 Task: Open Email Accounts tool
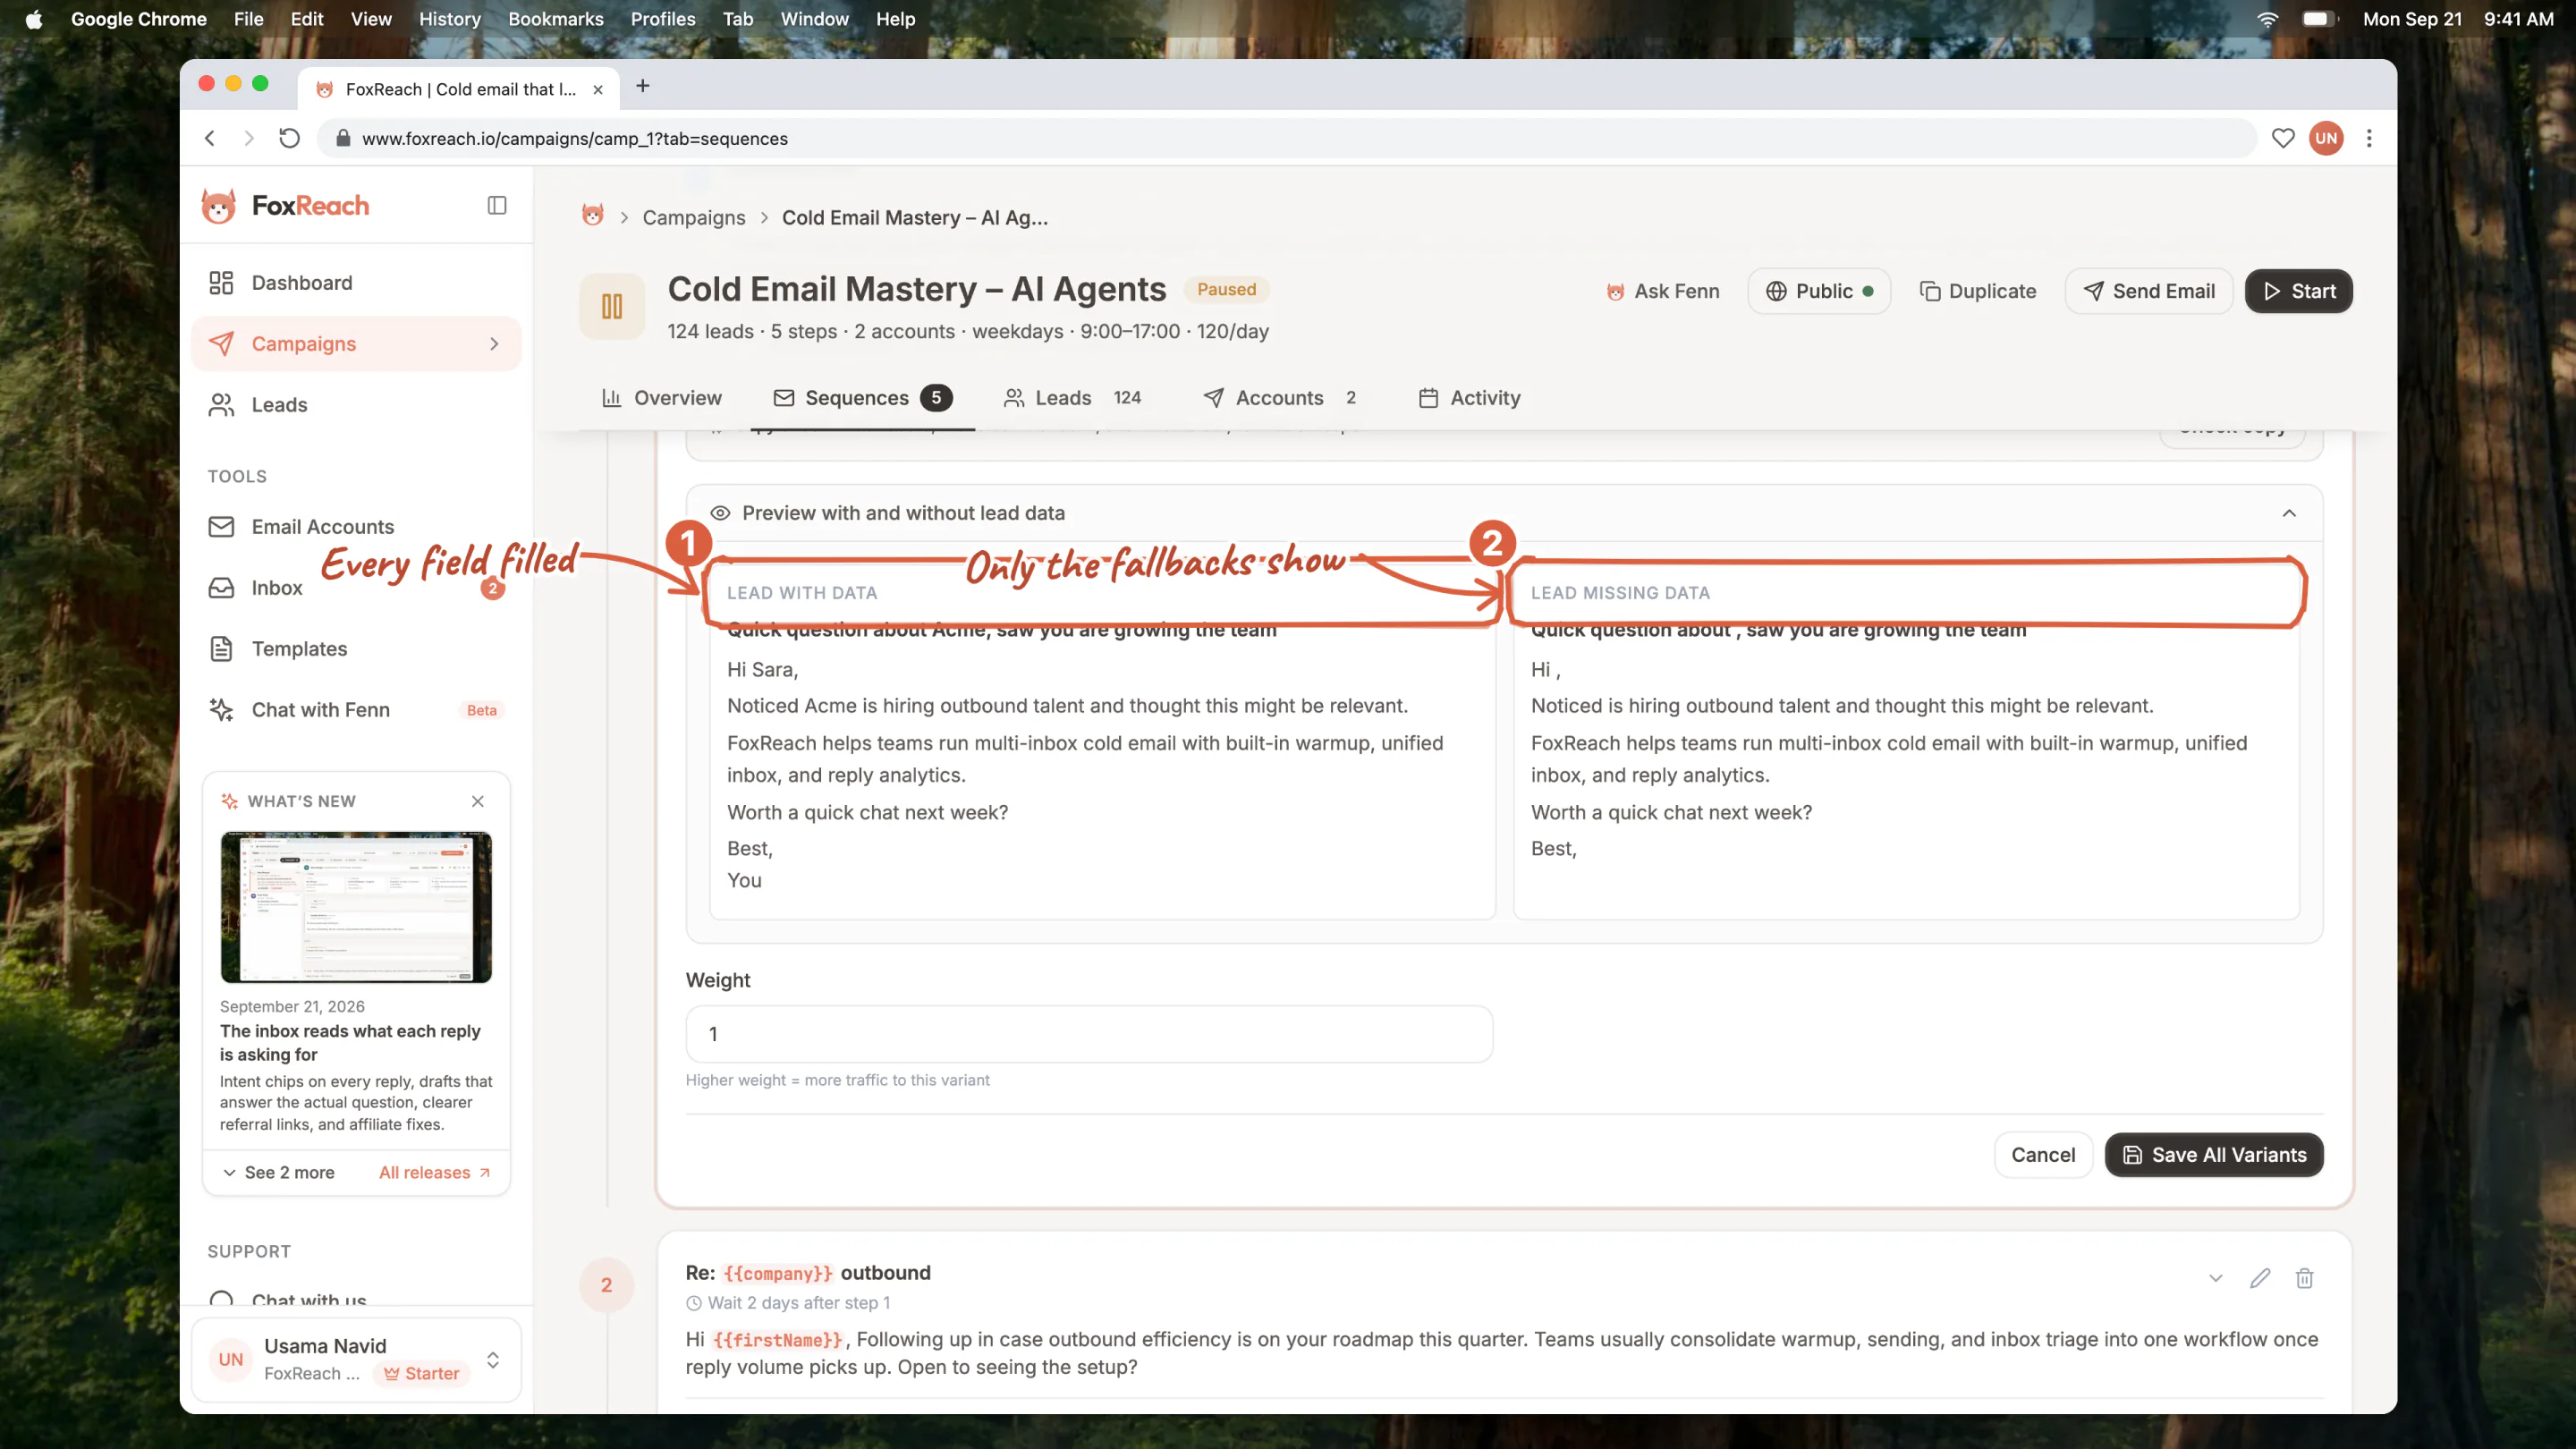(x=356, y=527)
